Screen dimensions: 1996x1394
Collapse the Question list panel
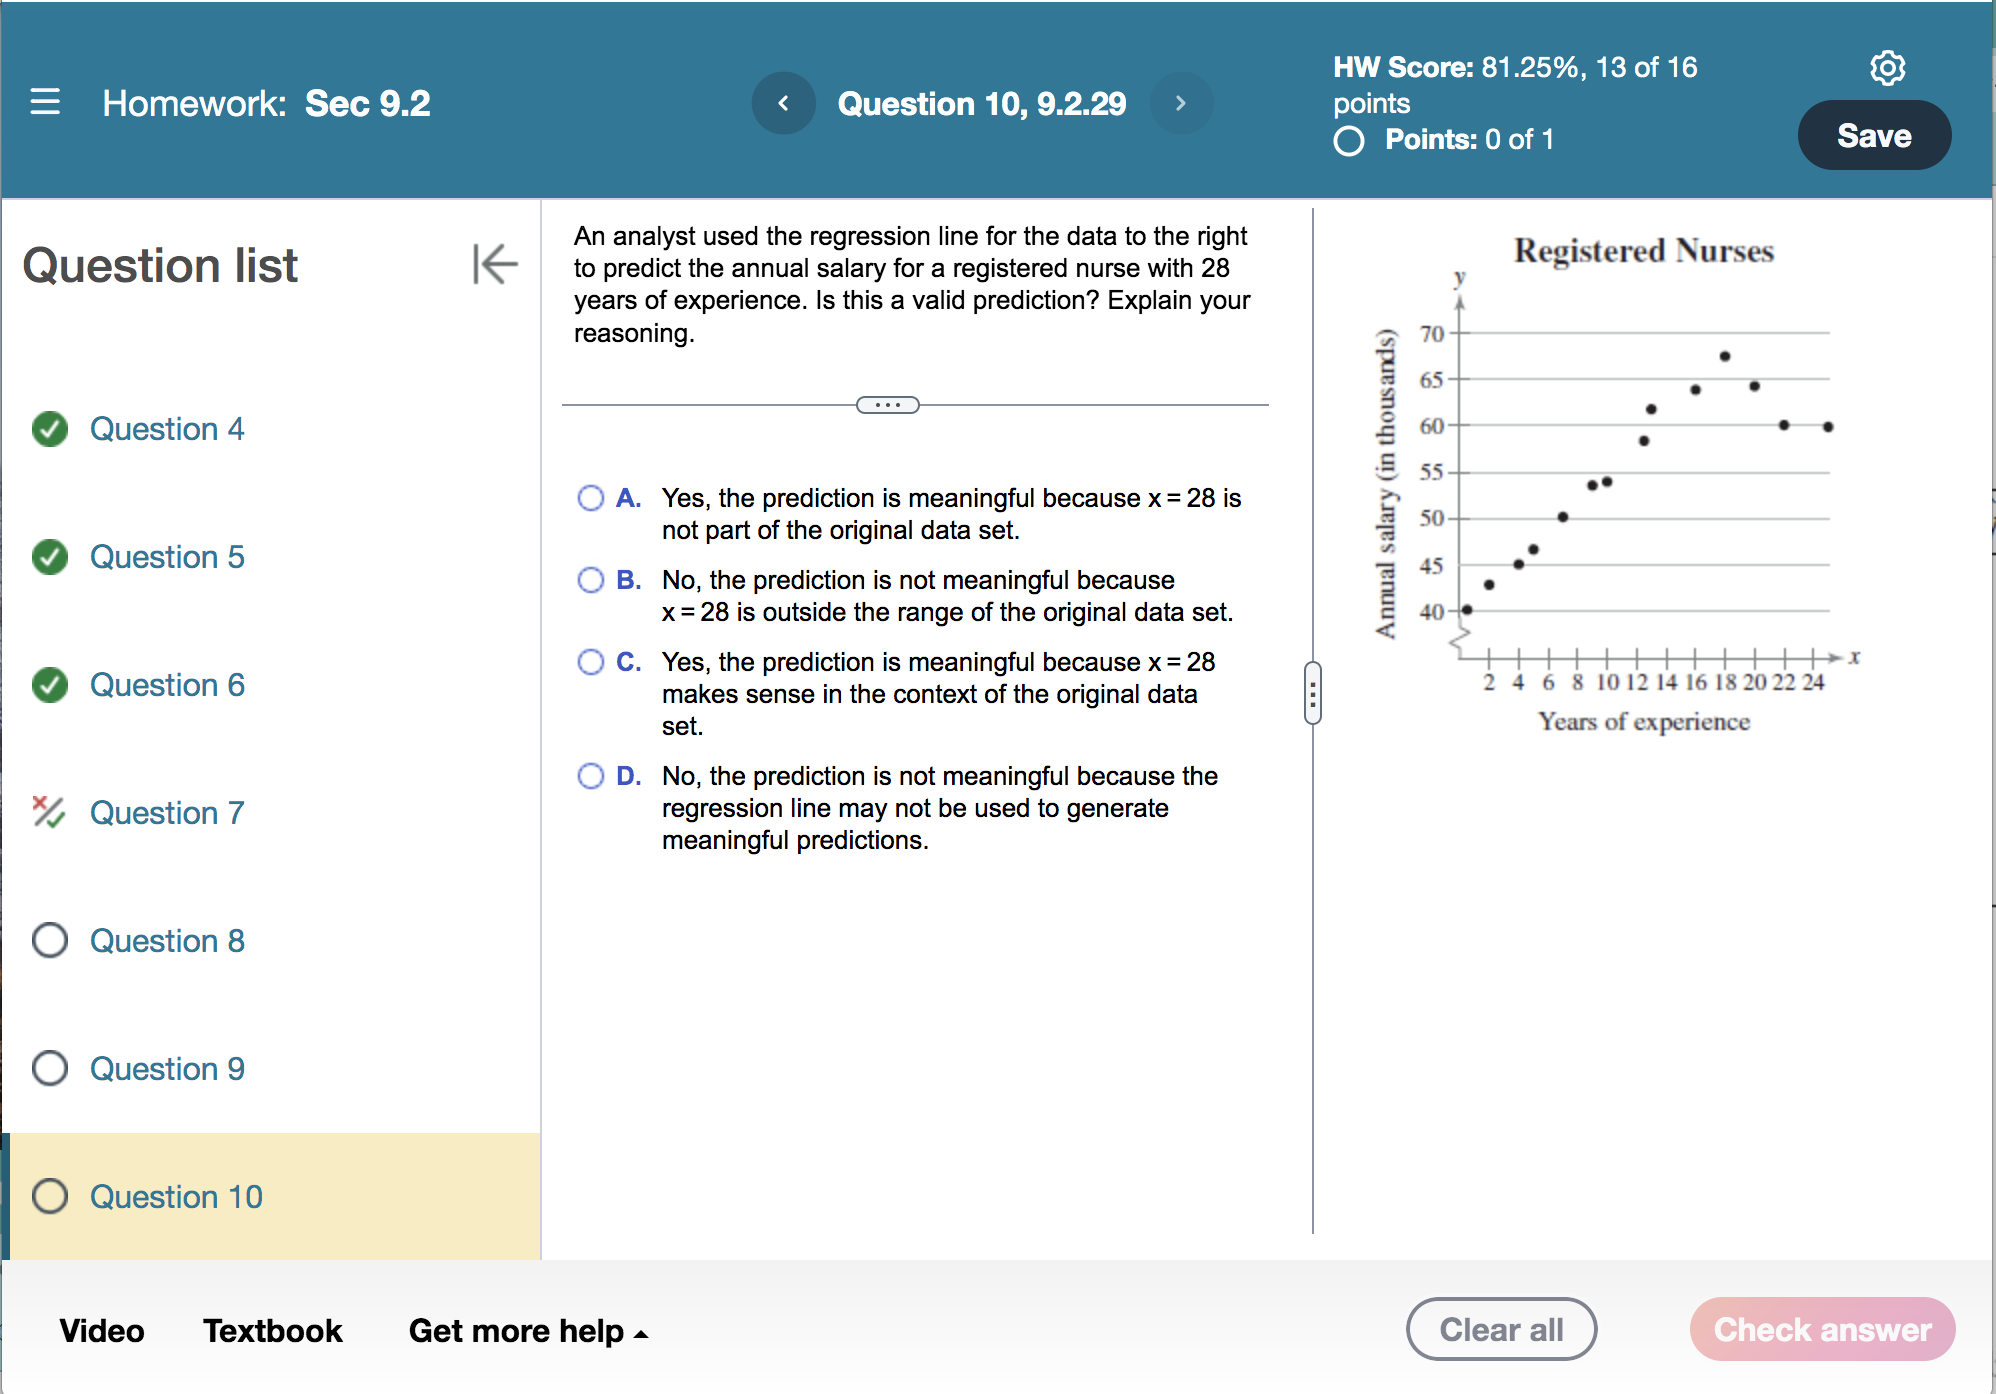pyautogui.click(x=495, y=264)
